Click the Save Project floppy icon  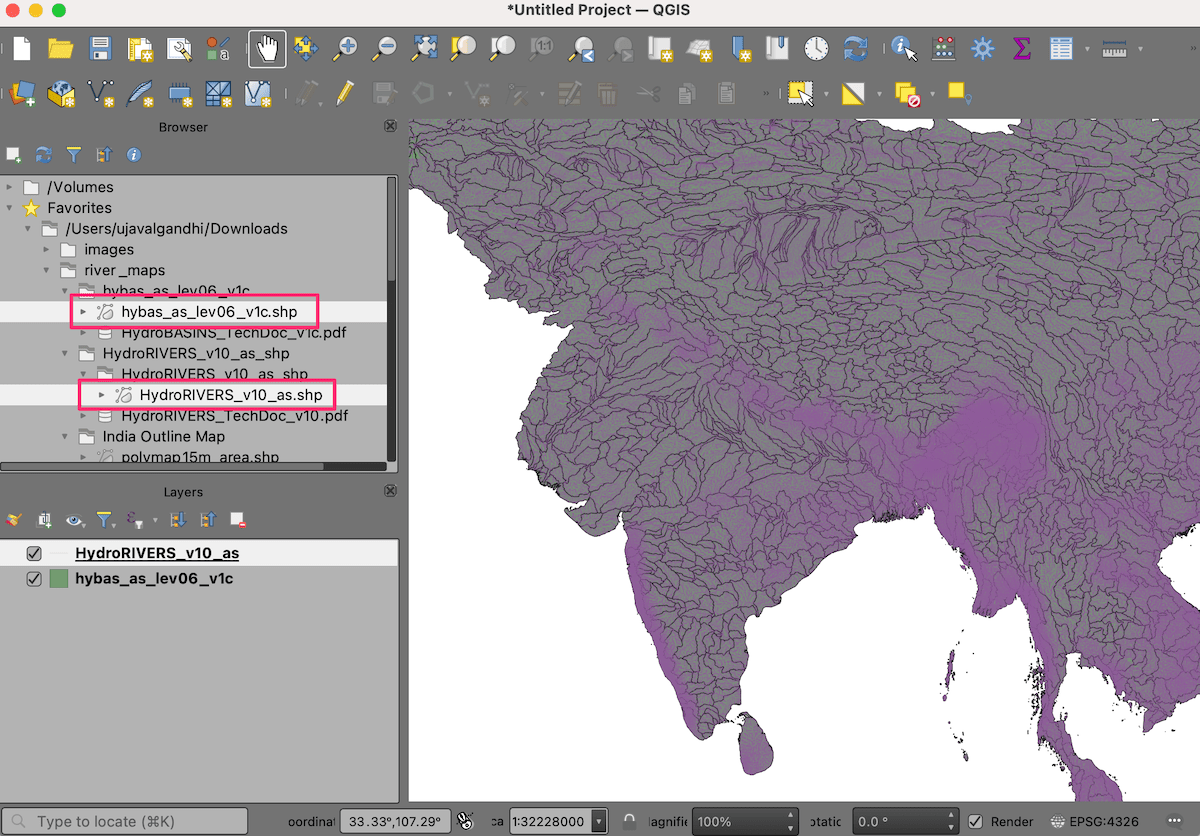[100, 48]
